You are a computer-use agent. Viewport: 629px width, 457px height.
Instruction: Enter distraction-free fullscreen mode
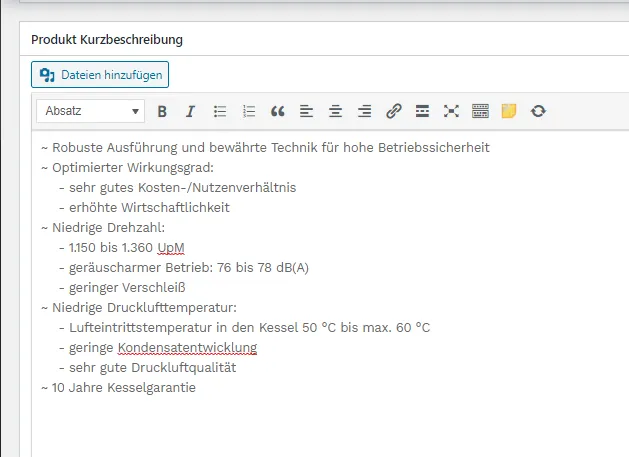tap(451, 111)
